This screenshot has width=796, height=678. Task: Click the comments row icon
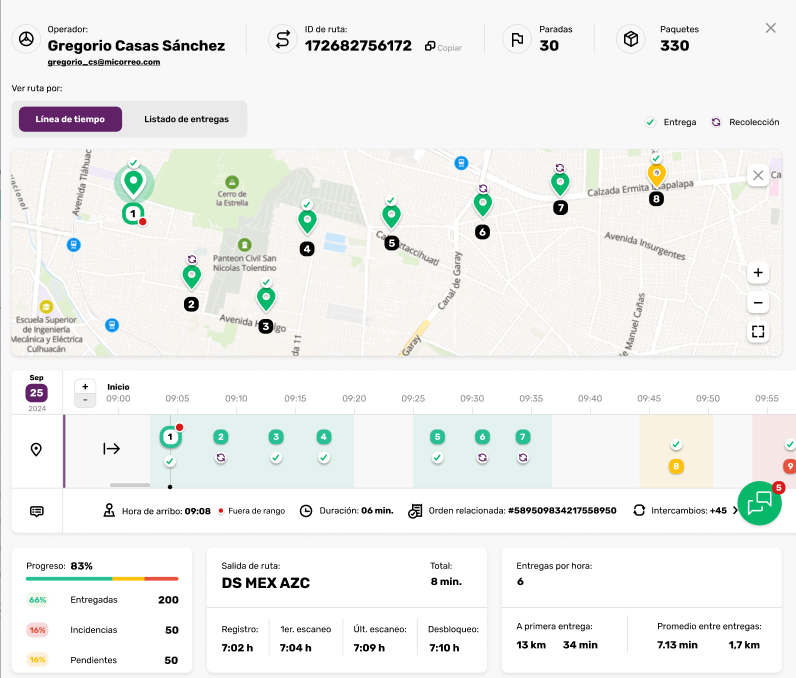[x=37, y=511]
